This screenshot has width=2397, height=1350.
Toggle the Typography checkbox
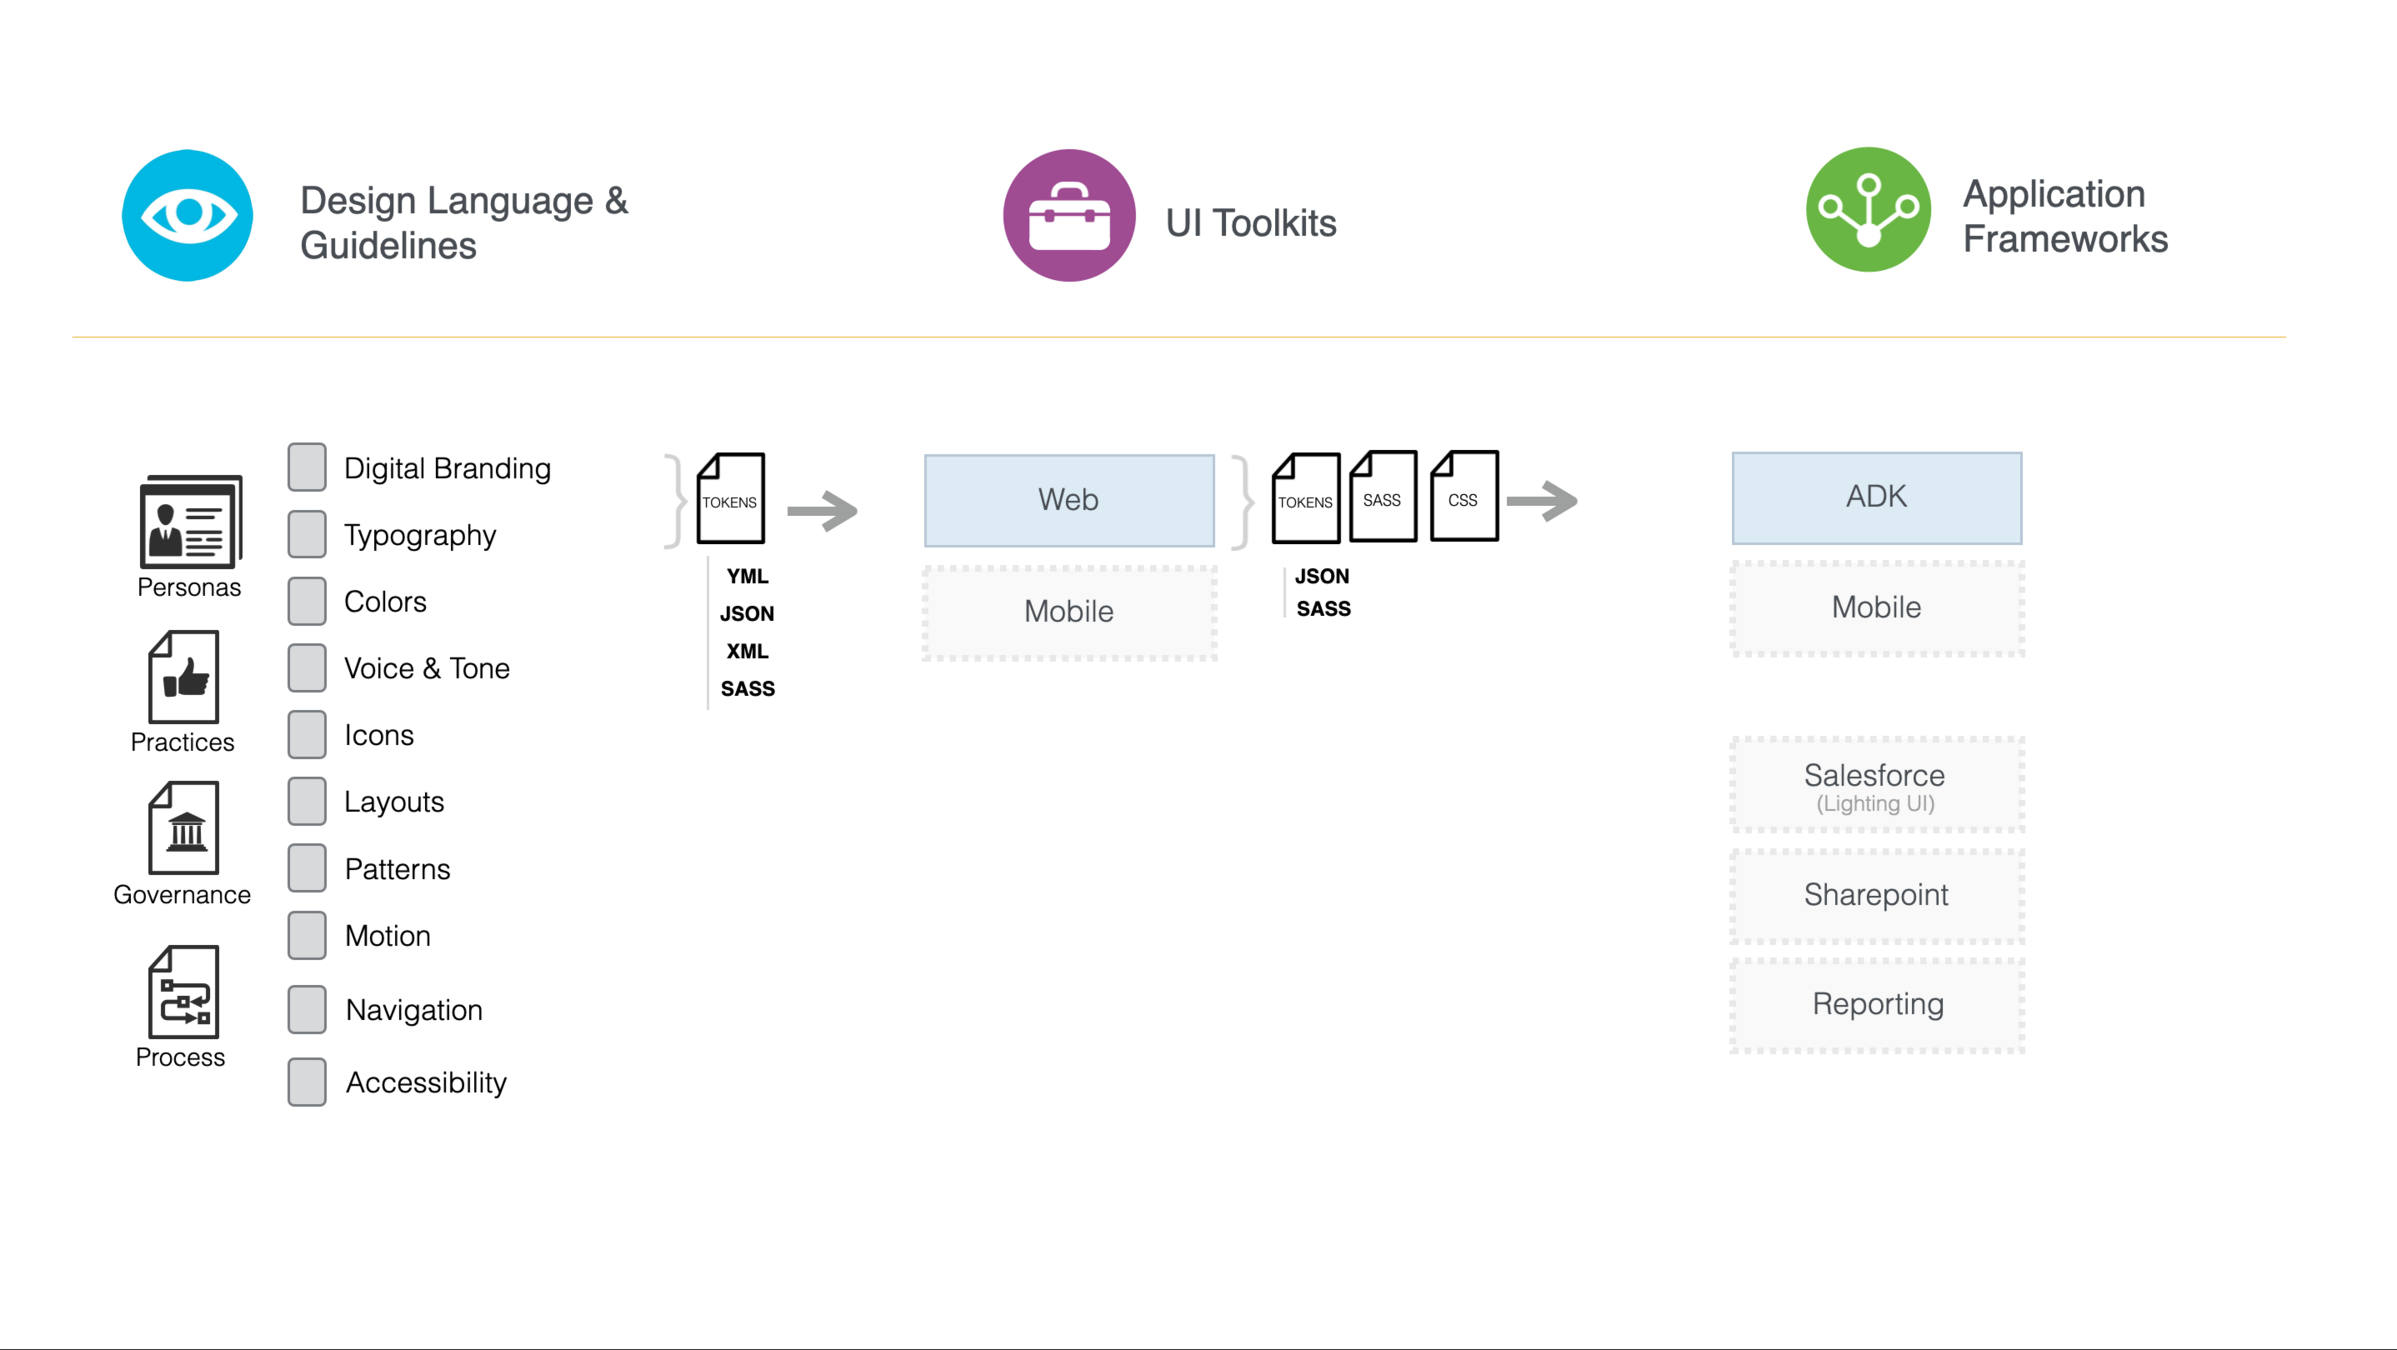pos(307,534)
